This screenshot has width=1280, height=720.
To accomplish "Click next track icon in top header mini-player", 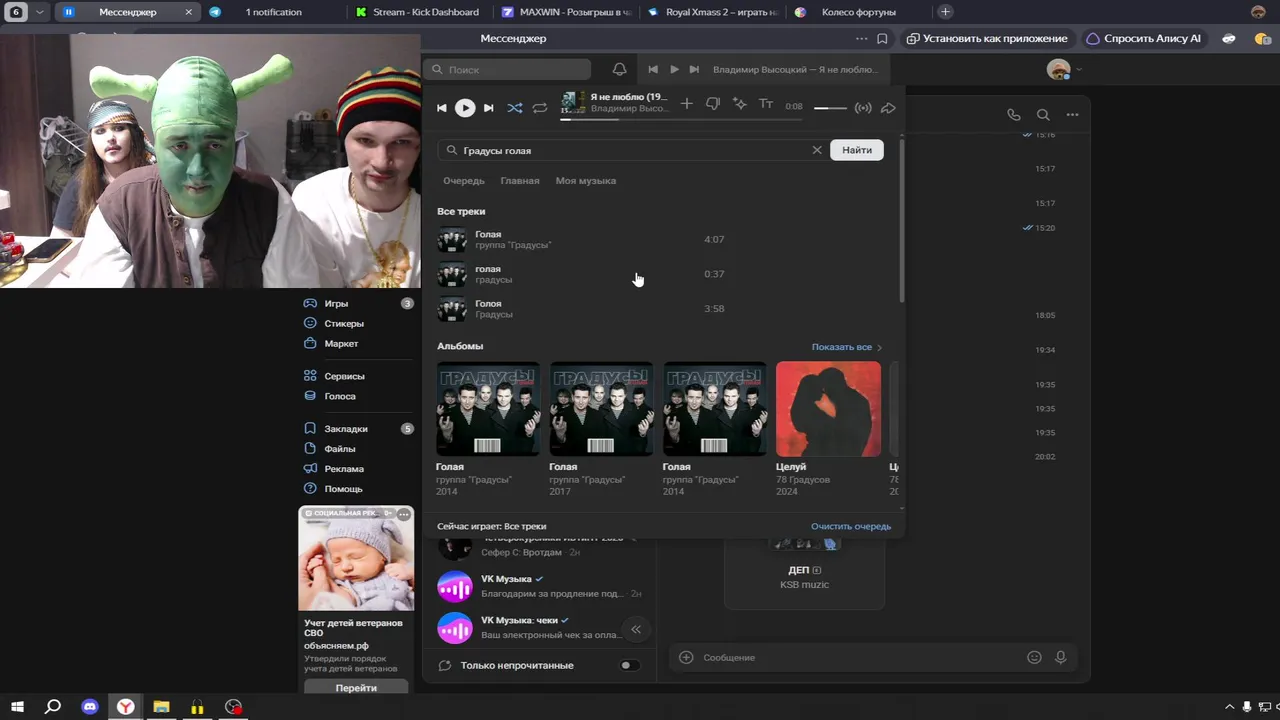I will 694,70.
